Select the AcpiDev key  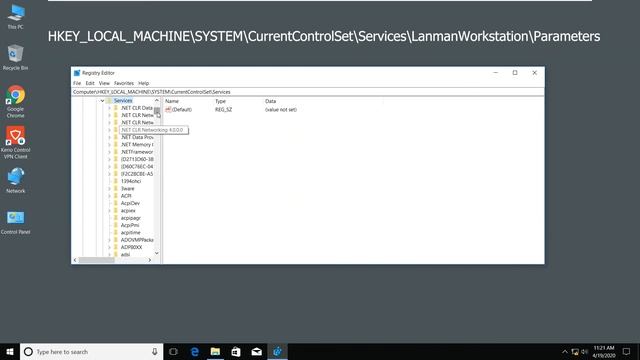(130, 203)
